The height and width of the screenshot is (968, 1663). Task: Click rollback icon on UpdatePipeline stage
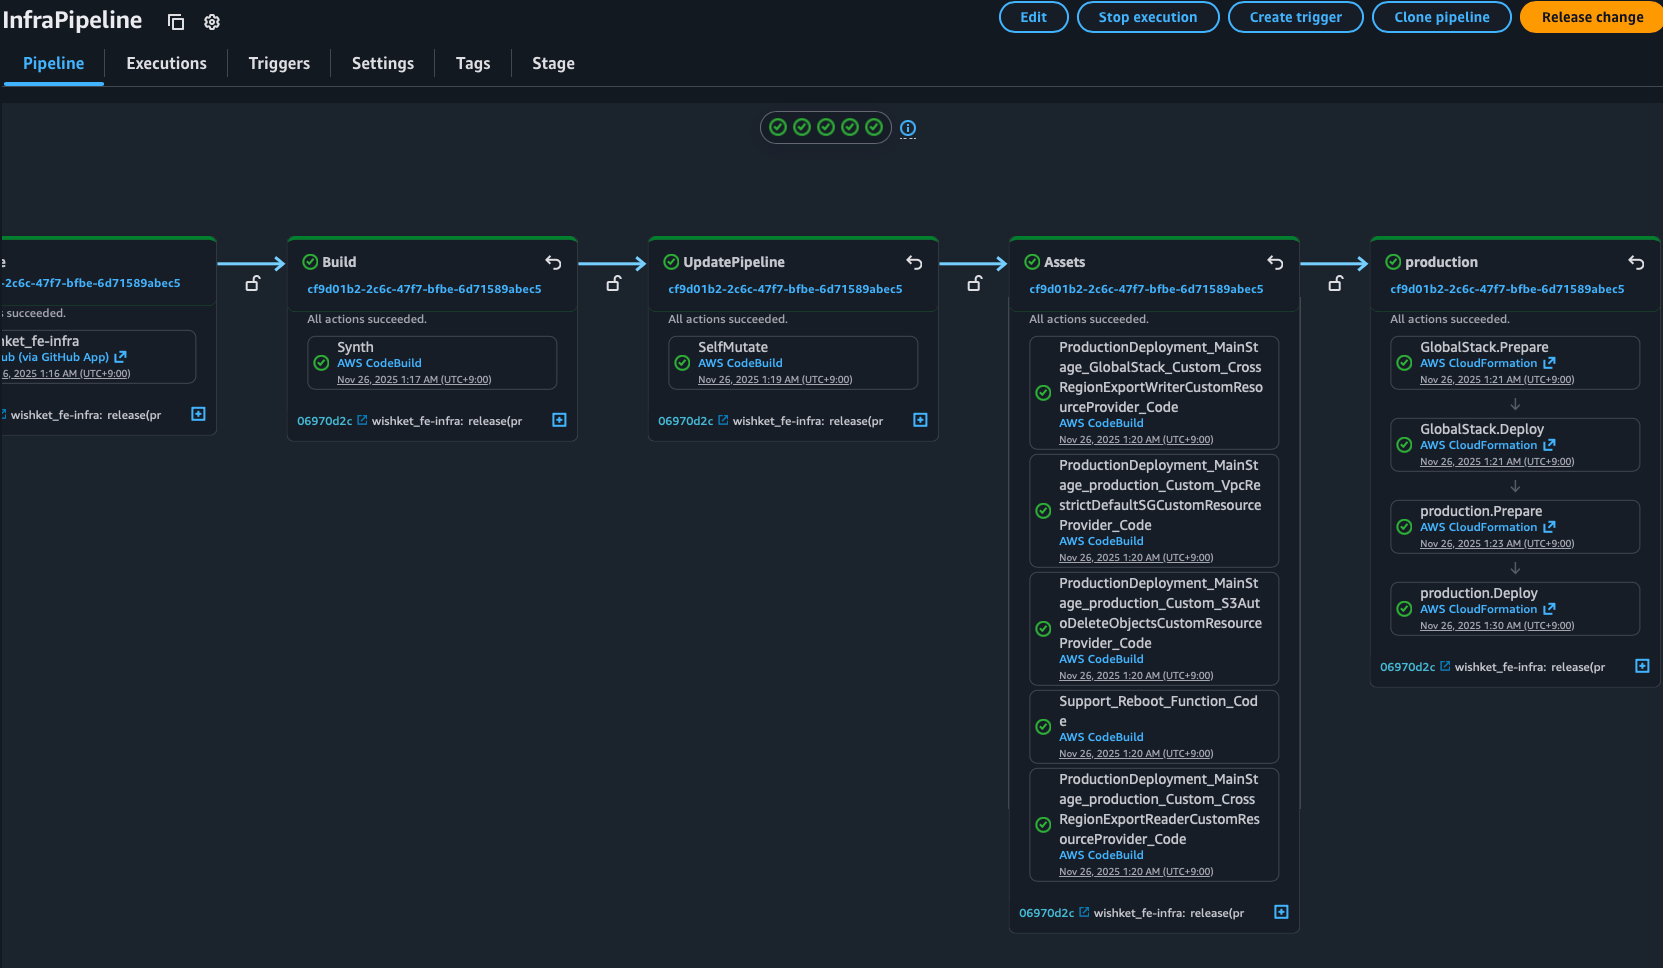[x=914, y=263]
